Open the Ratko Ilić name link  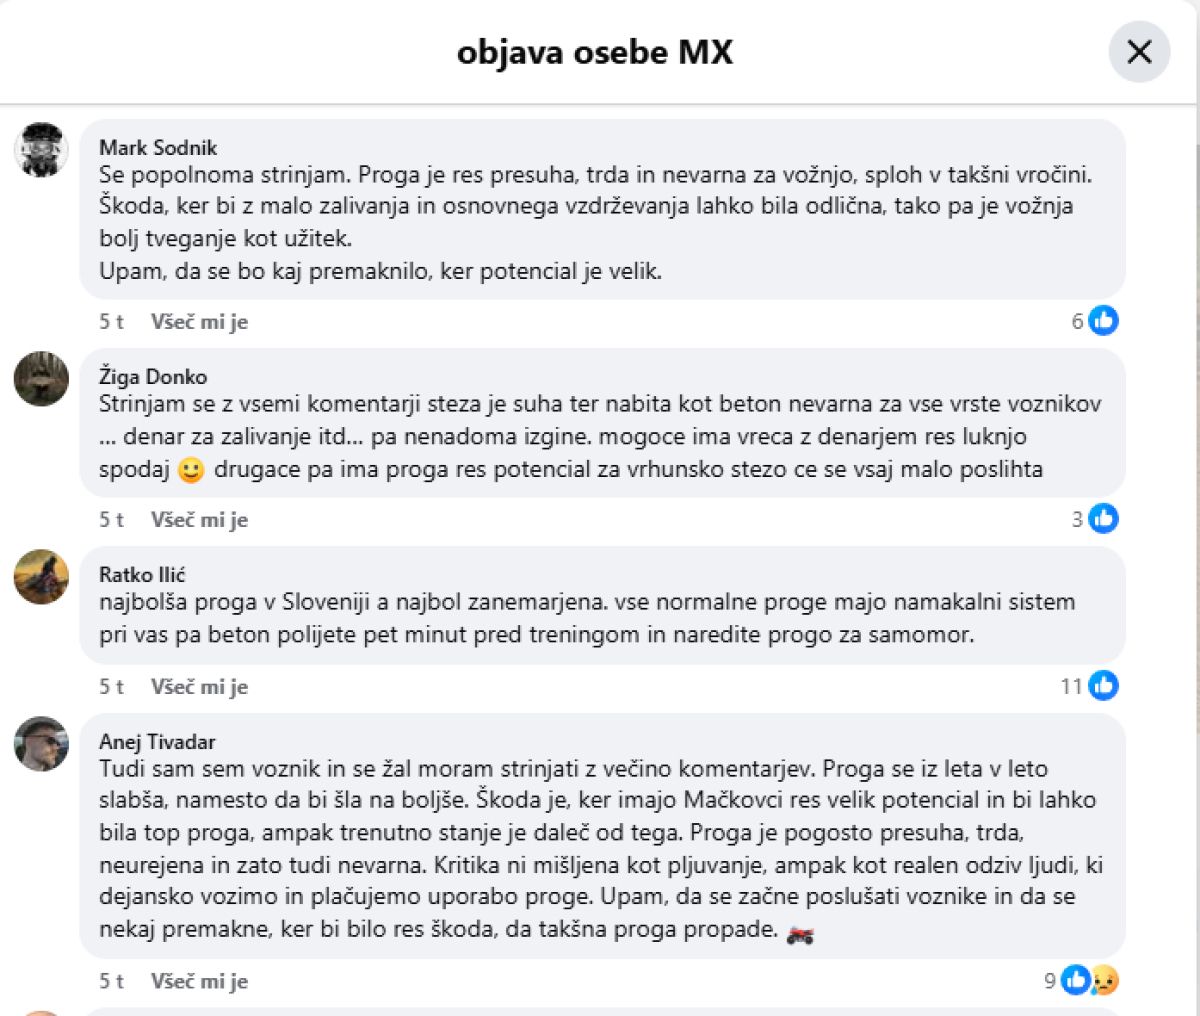[142, 574]
